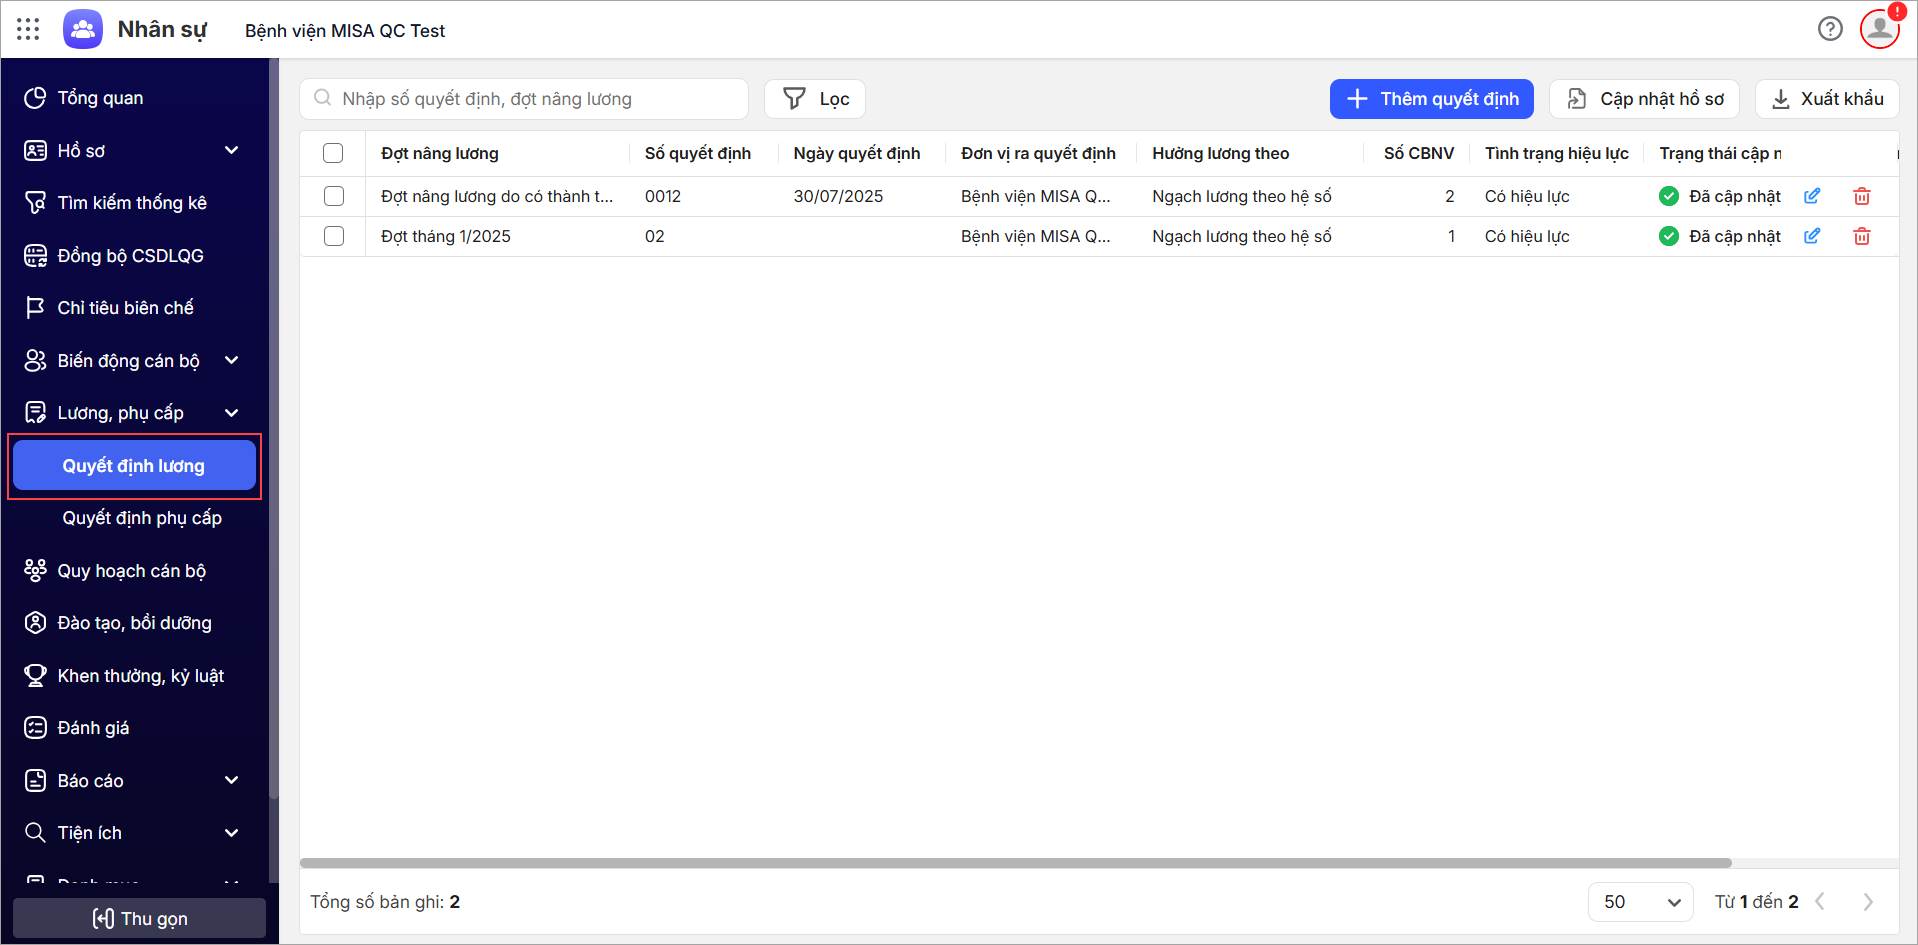This screenshot has height=945, width=1918.
Task: Click the horizontal table scrollbar
Action: click(x=1015, y=863)
